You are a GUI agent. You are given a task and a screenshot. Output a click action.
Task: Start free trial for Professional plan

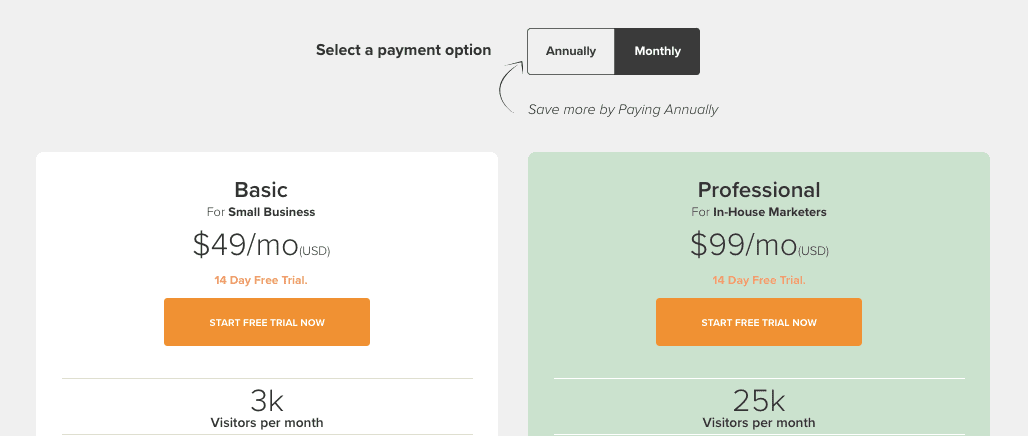pyautogui.click(x=759, y=322)
